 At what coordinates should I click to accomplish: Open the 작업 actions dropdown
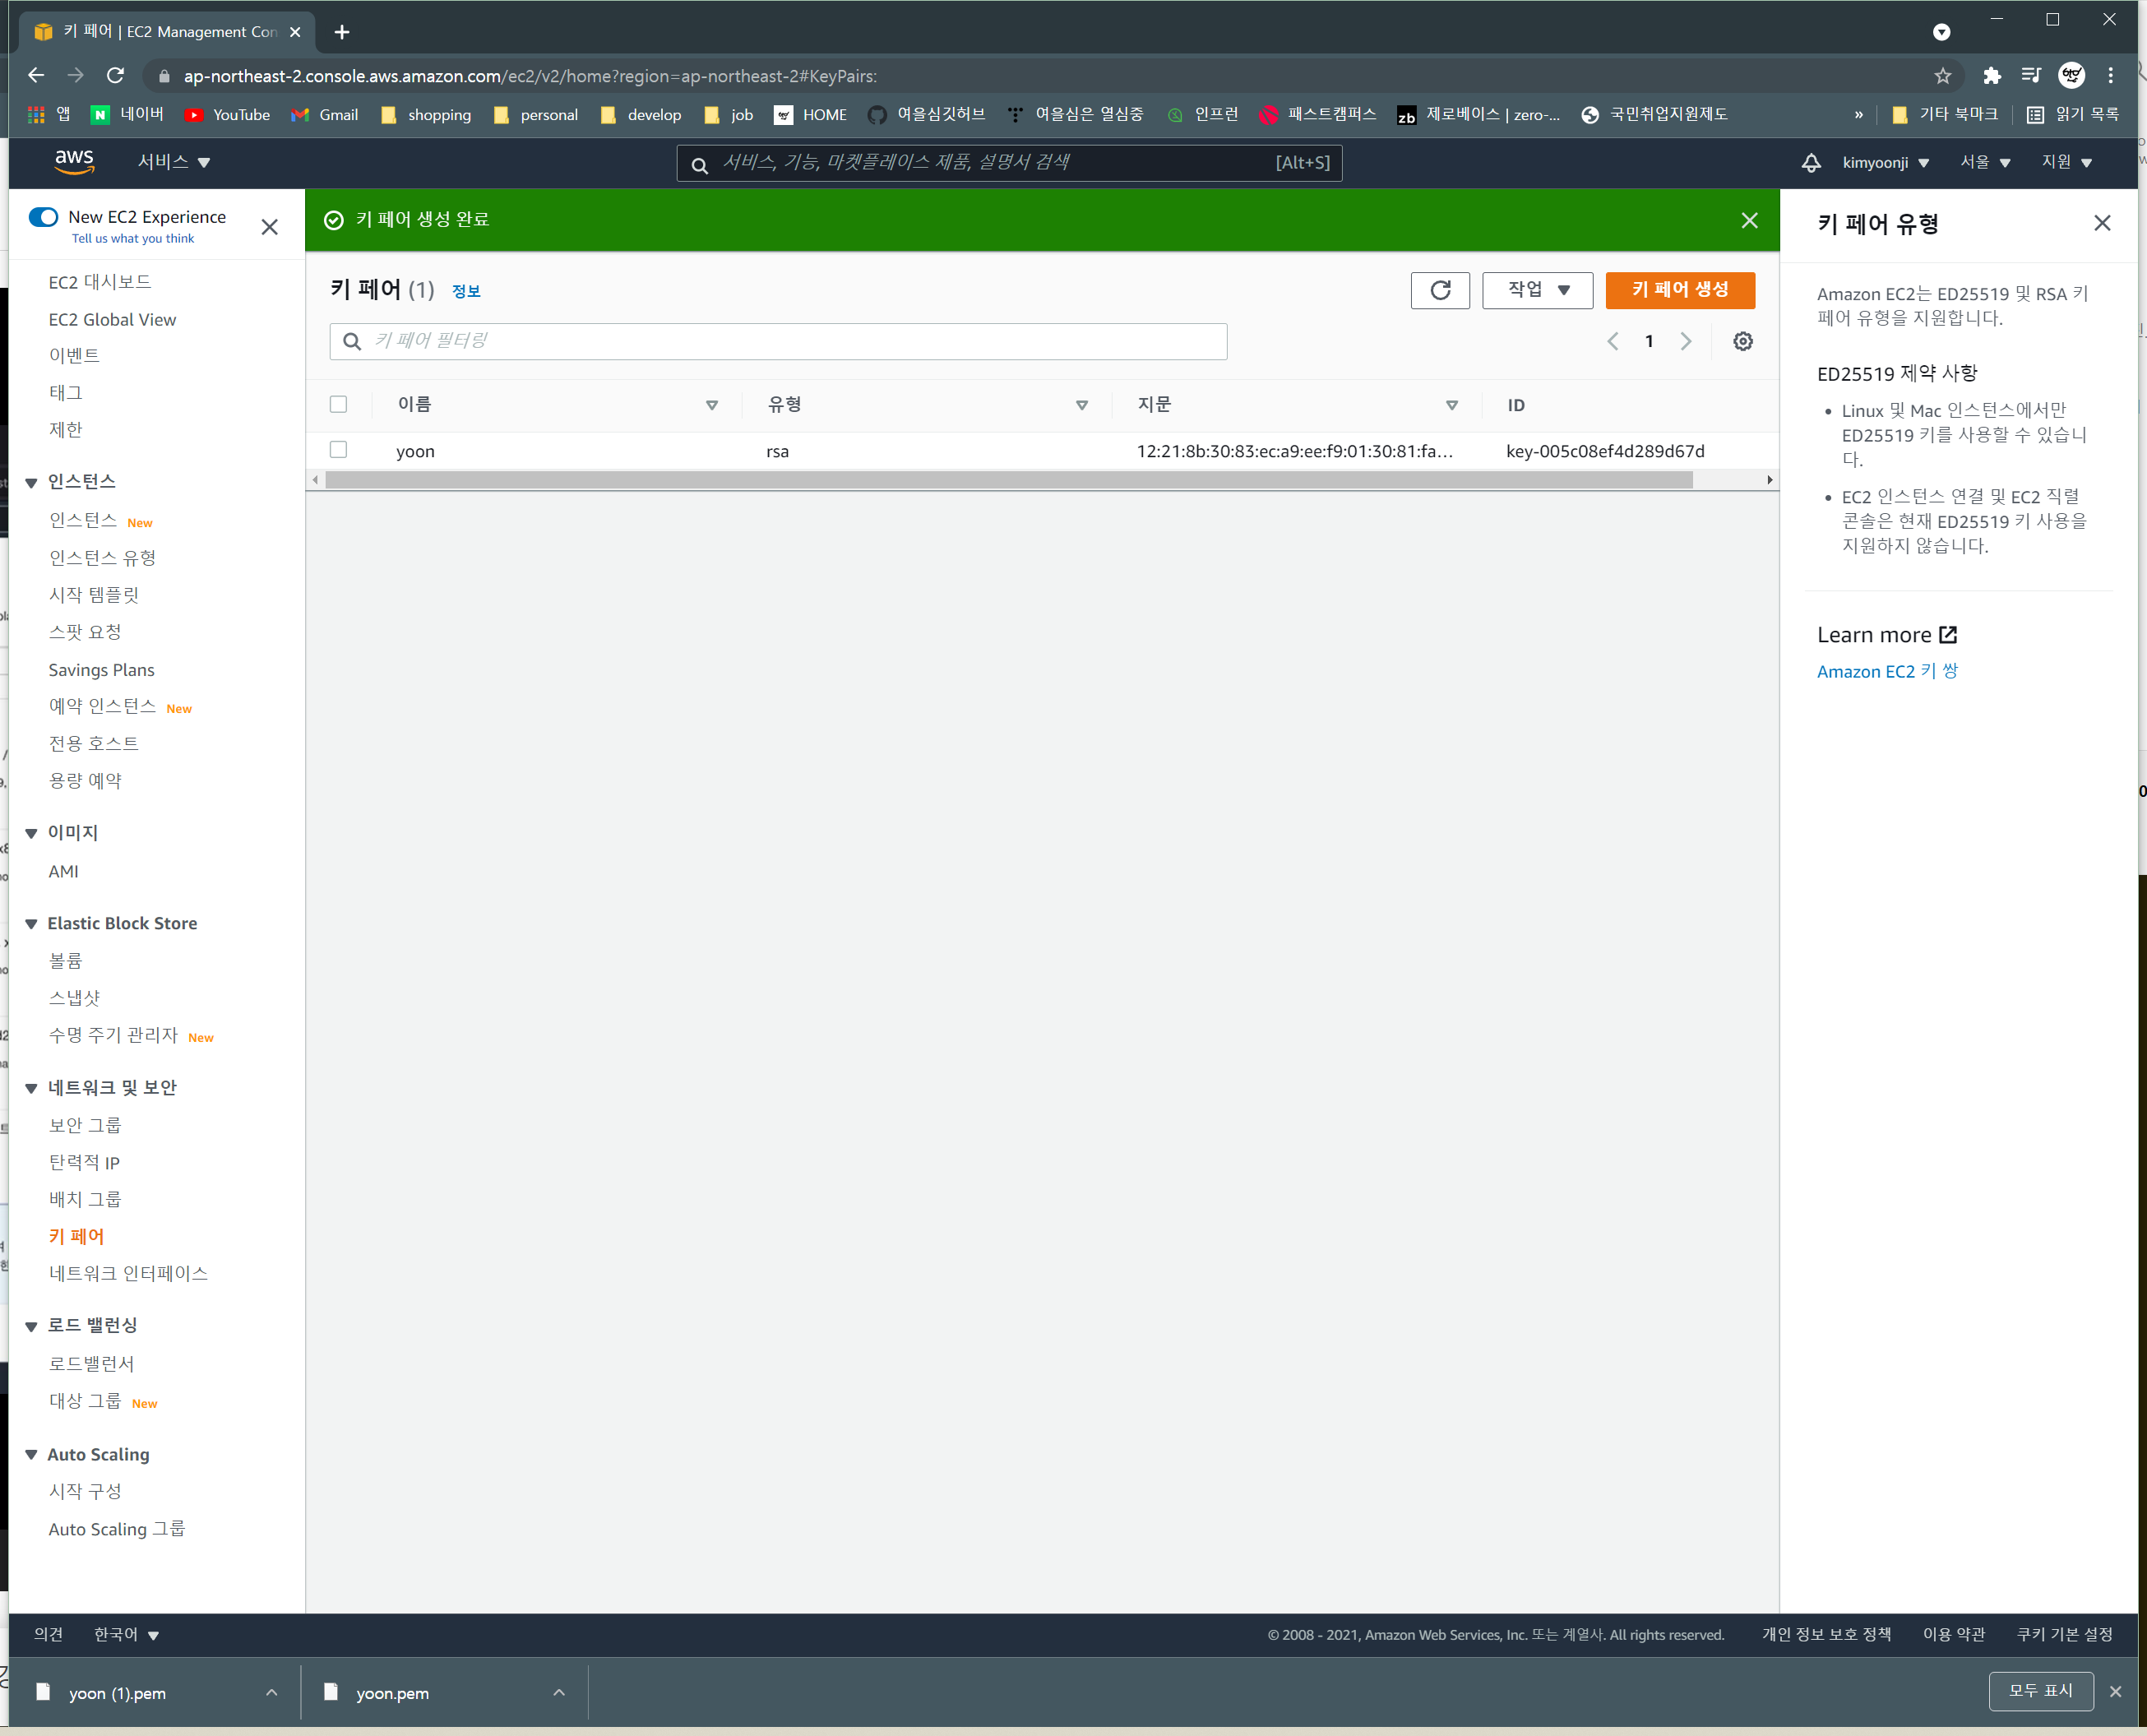coord(1536,290)
